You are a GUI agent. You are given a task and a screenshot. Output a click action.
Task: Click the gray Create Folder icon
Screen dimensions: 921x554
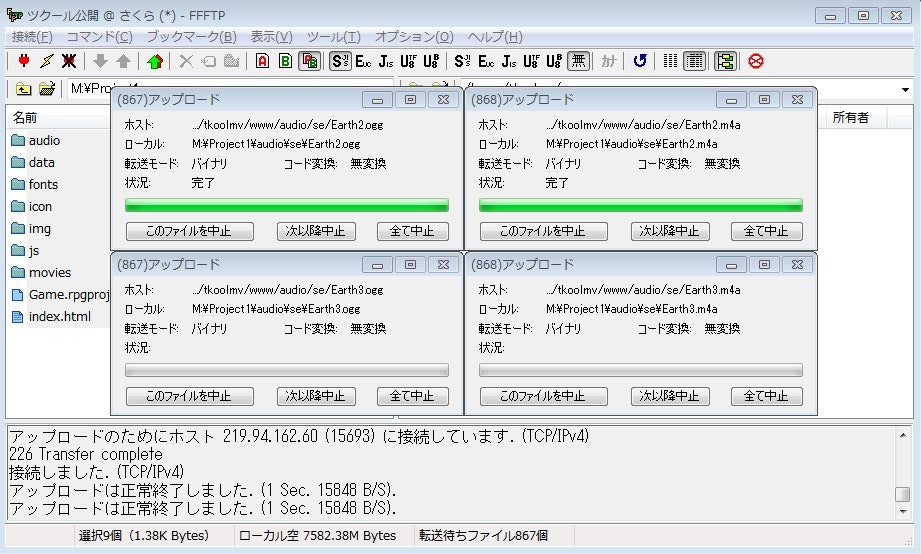(231, 61)
